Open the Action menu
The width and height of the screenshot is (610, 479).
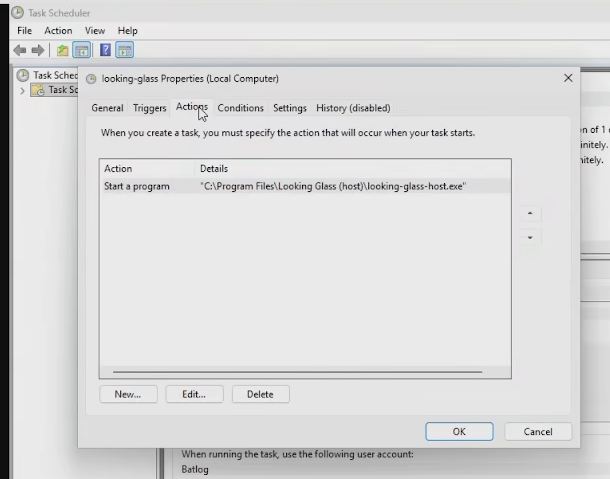tap(58, 31)
